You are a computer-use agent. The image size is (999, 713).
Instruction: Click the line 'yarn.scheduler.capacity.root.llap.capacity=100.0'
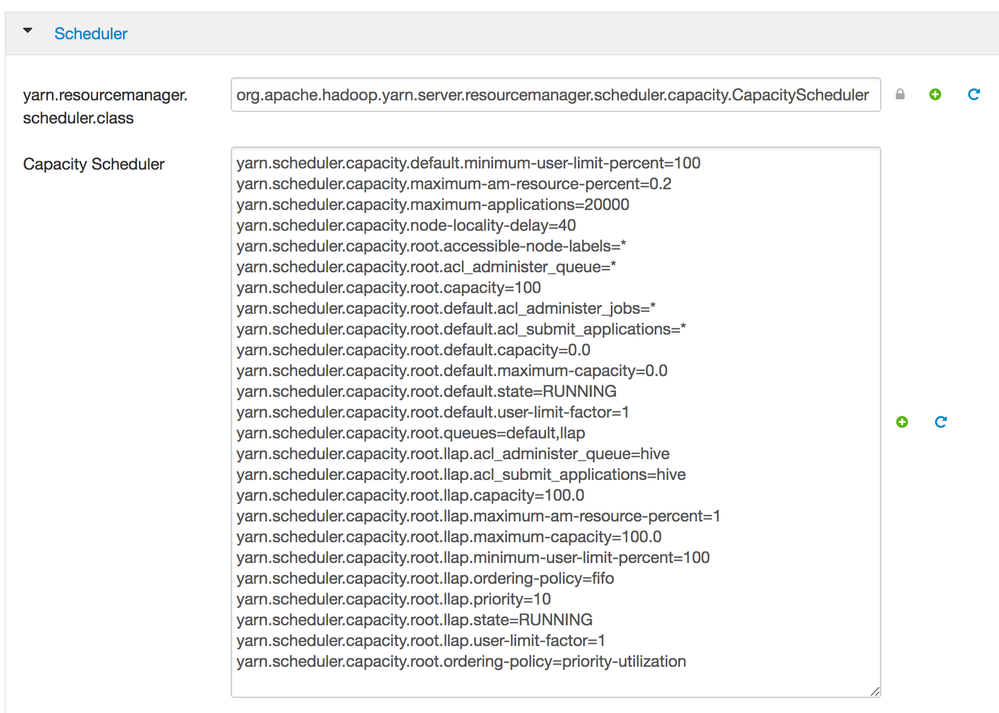tap(410, 495)
